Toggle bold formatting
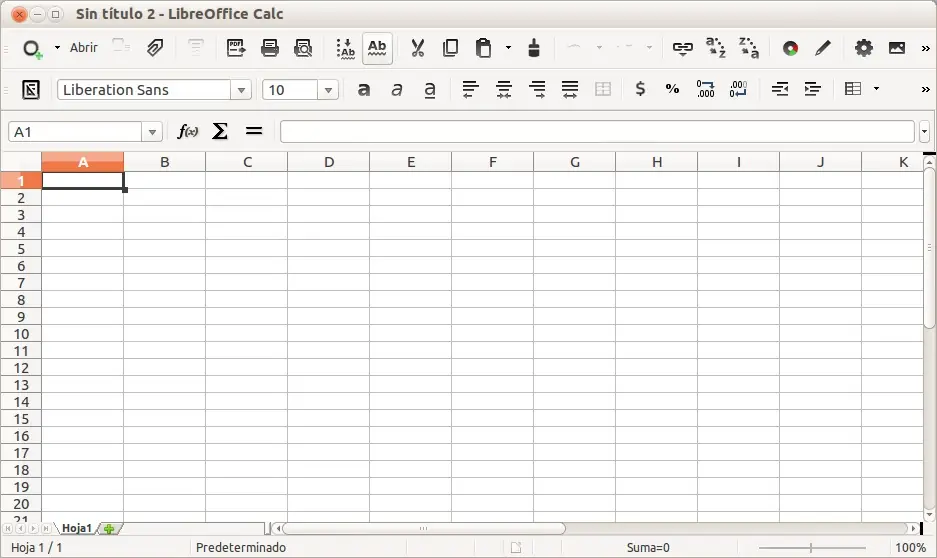Viewport: 937px width, 558px height. (363, 90)
